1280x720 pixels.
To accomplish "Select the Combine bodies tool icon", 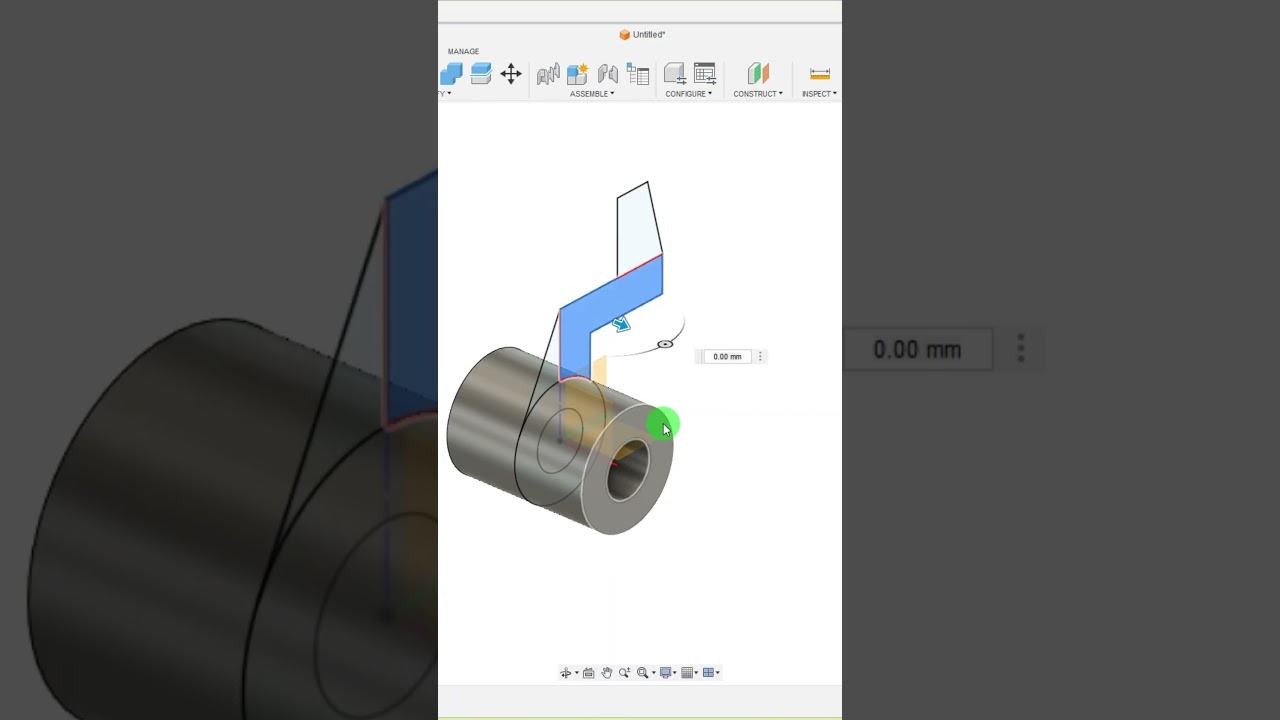I will (x=451, y=74).
